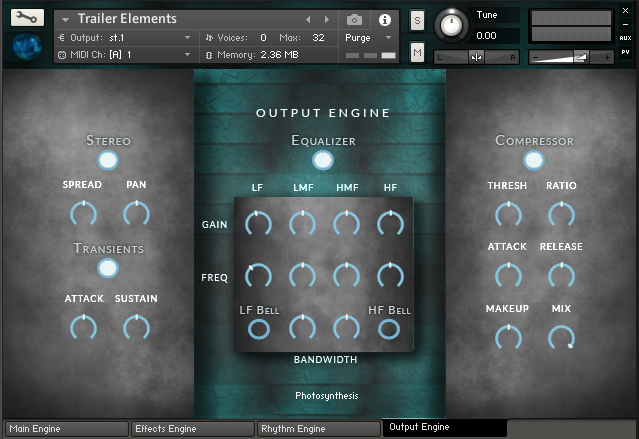Click the LMF Bandwidth knob

(x=302, y=327)
